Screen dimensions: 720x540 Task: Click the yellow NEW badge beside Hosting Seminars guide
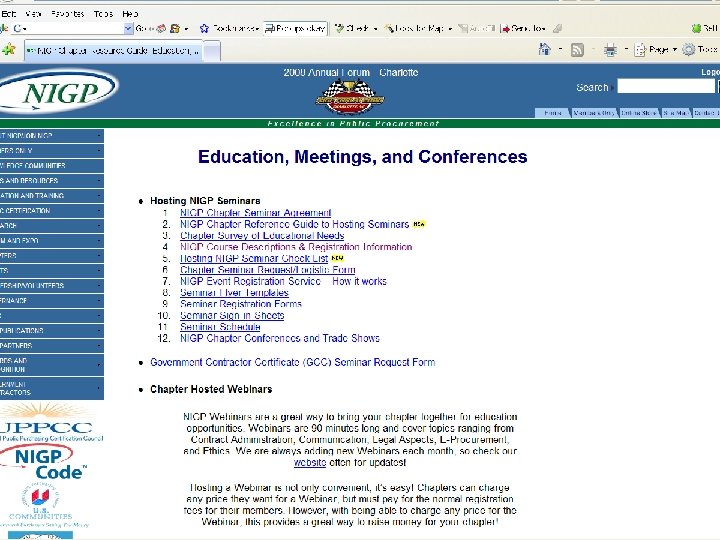tap(419, 224)
